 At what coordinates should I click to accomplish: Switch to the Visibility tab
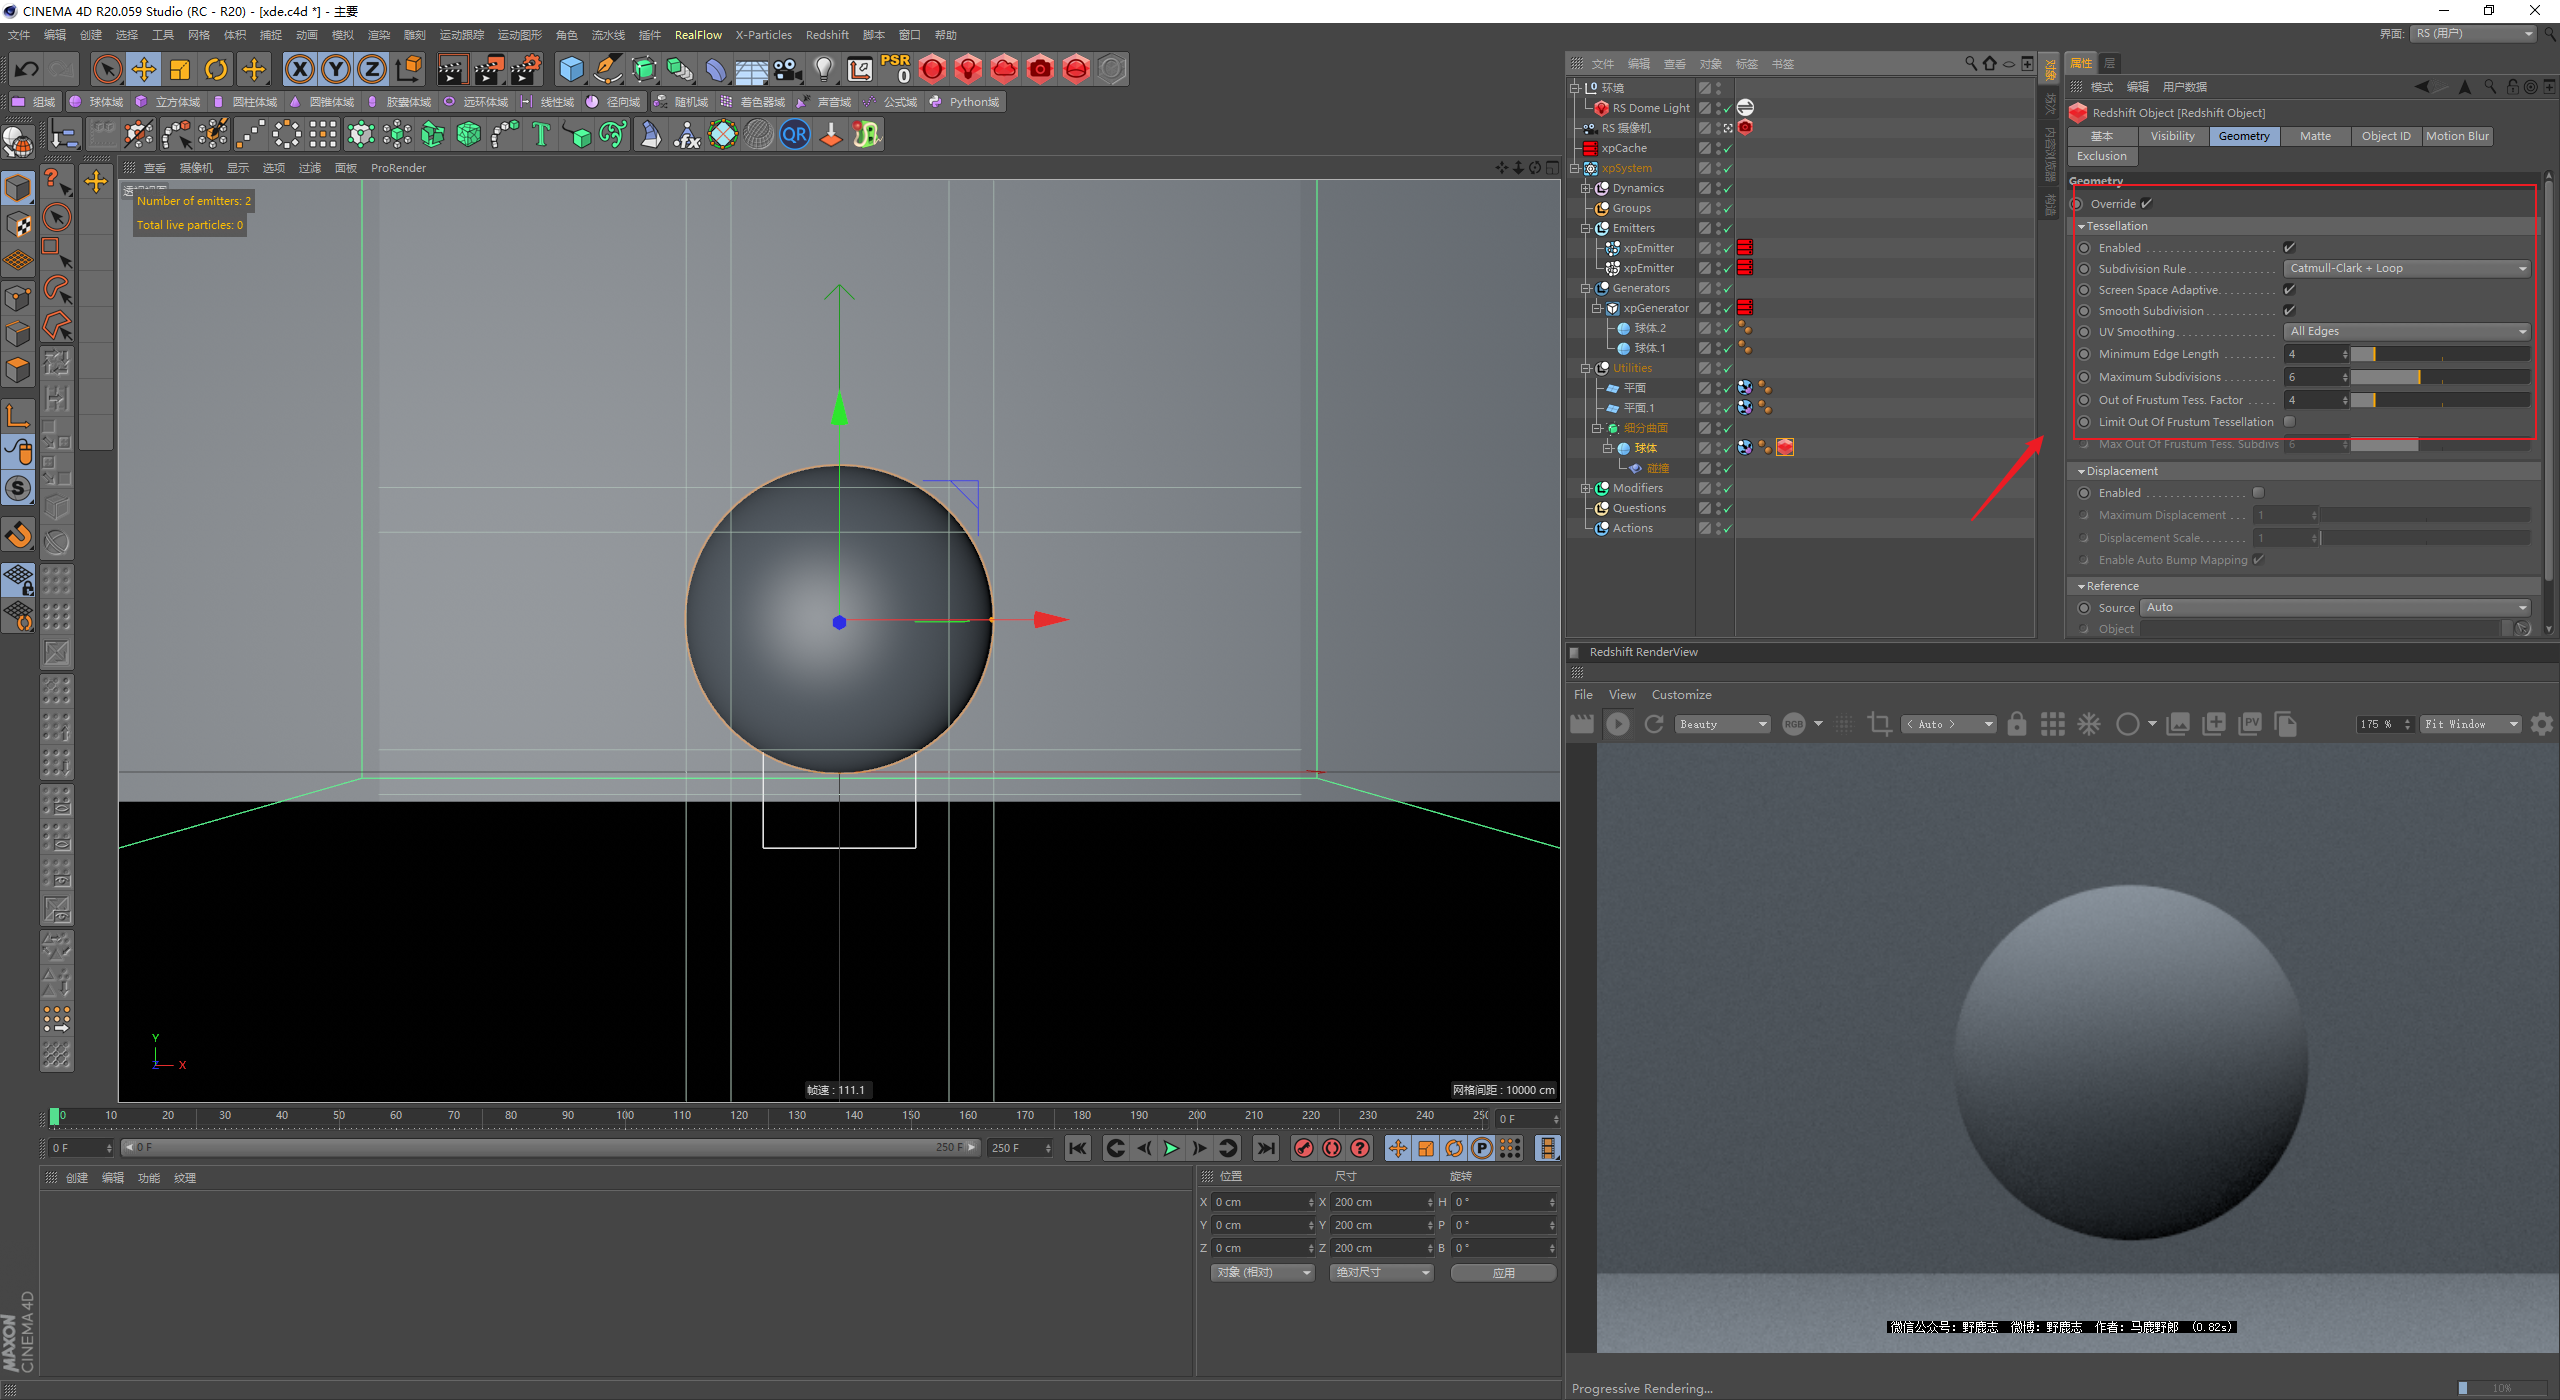coord(2172,136)
